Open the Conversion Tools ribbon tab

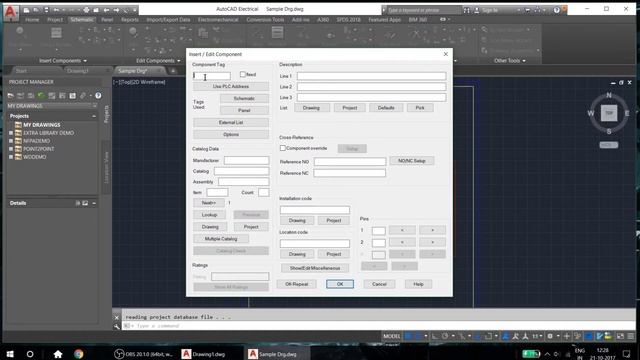coord(265,20)
